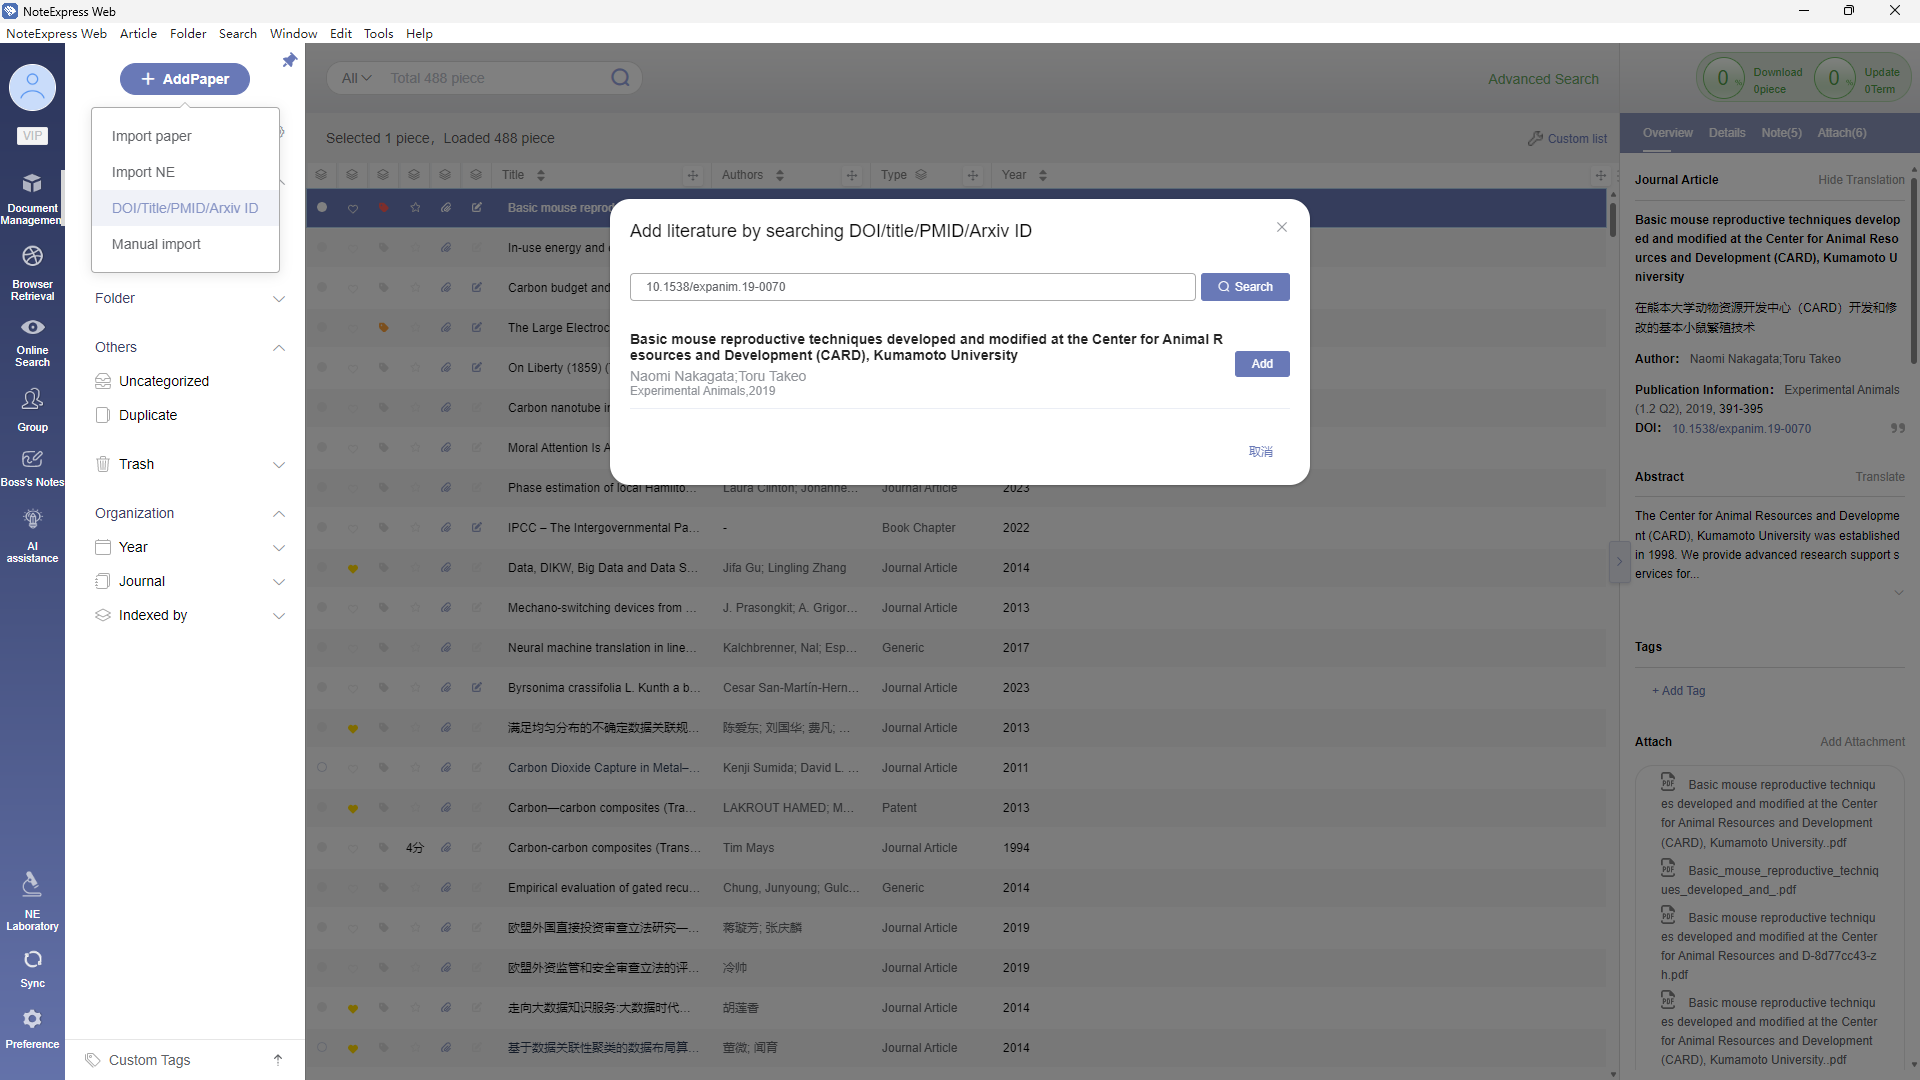Toggle selection circle of Carbon Dioxide Capture row
Image resolution: width=1920 pixels, height=1080 pixels.
(322, 768)
